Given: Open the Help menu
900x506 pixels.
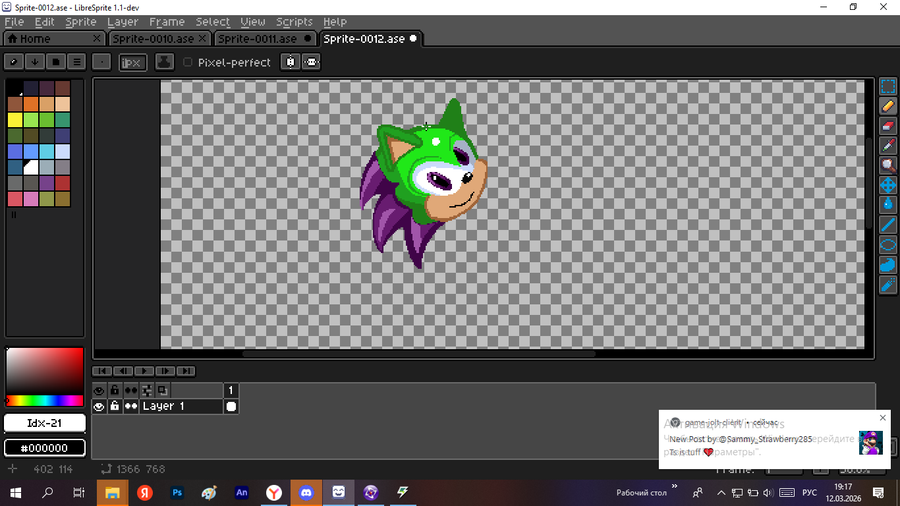Looking at the screenshot, I should pos(335,22).
